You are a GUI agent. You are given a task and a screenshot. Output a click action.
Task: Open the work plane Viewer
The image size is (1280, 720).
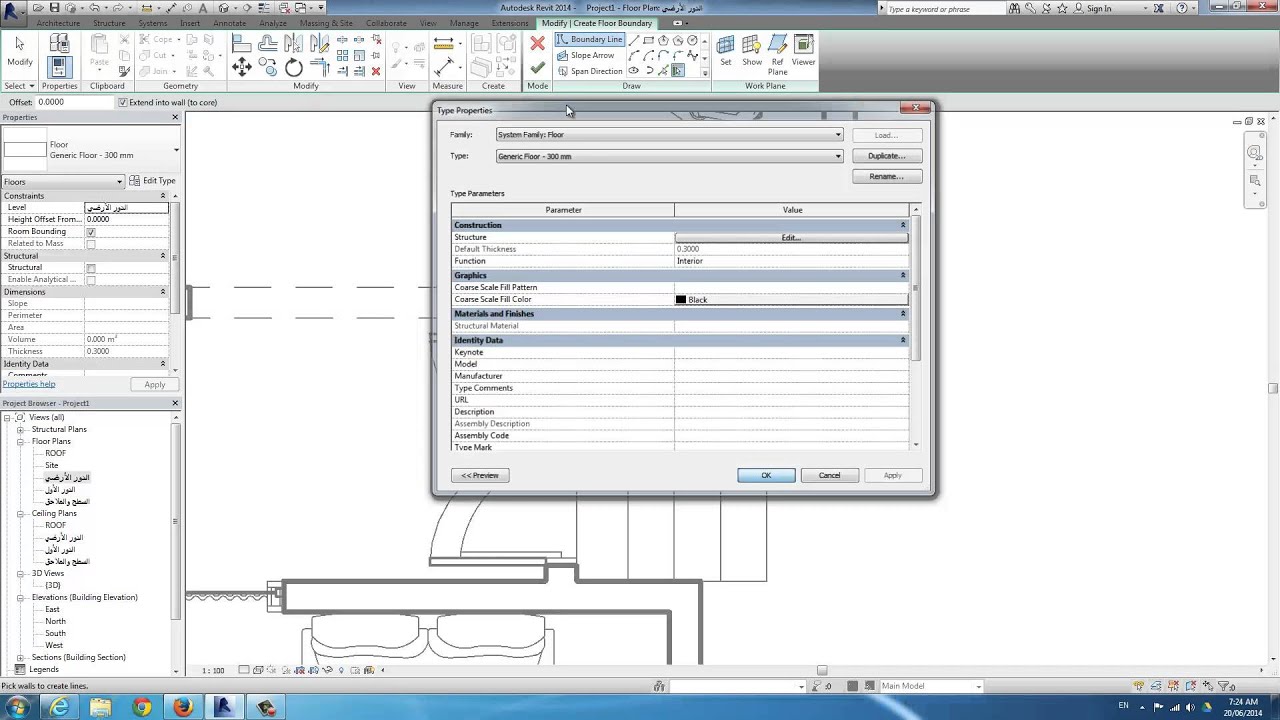[x=803, y=51]
